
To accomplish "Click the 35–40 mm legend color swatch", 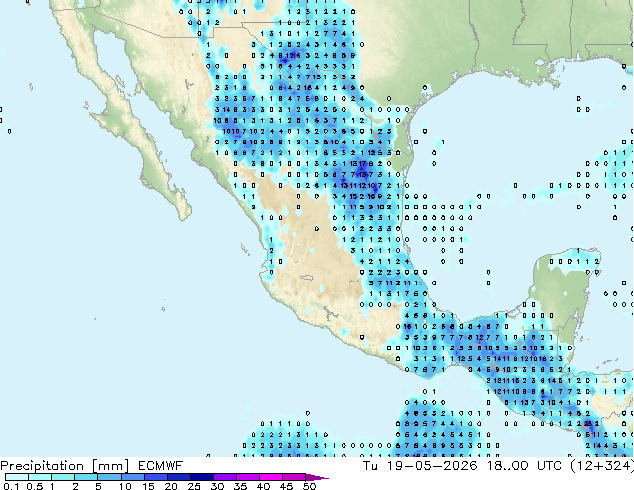I will click(x=247, y=477).
